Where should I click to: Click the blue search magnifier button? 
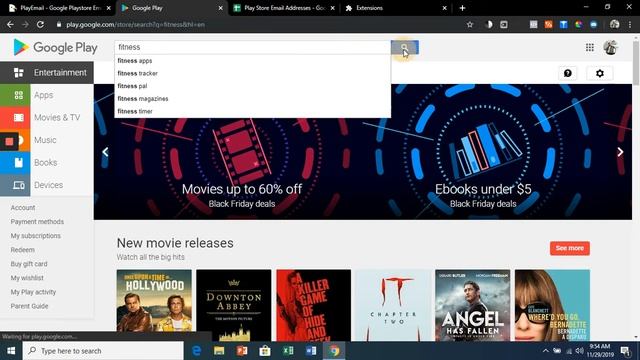click(x=404, y=47)
